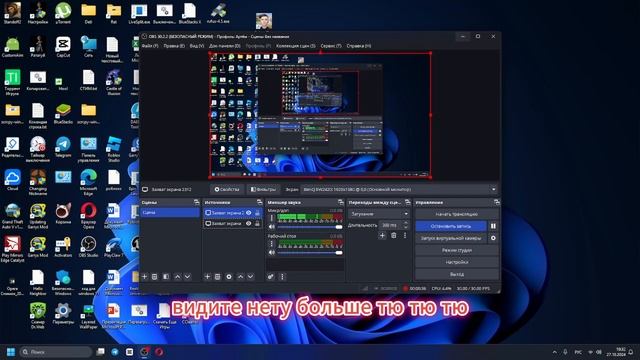Click the taskbar search box
Viewport: 640px width, 360px height.
pos(56,352)
